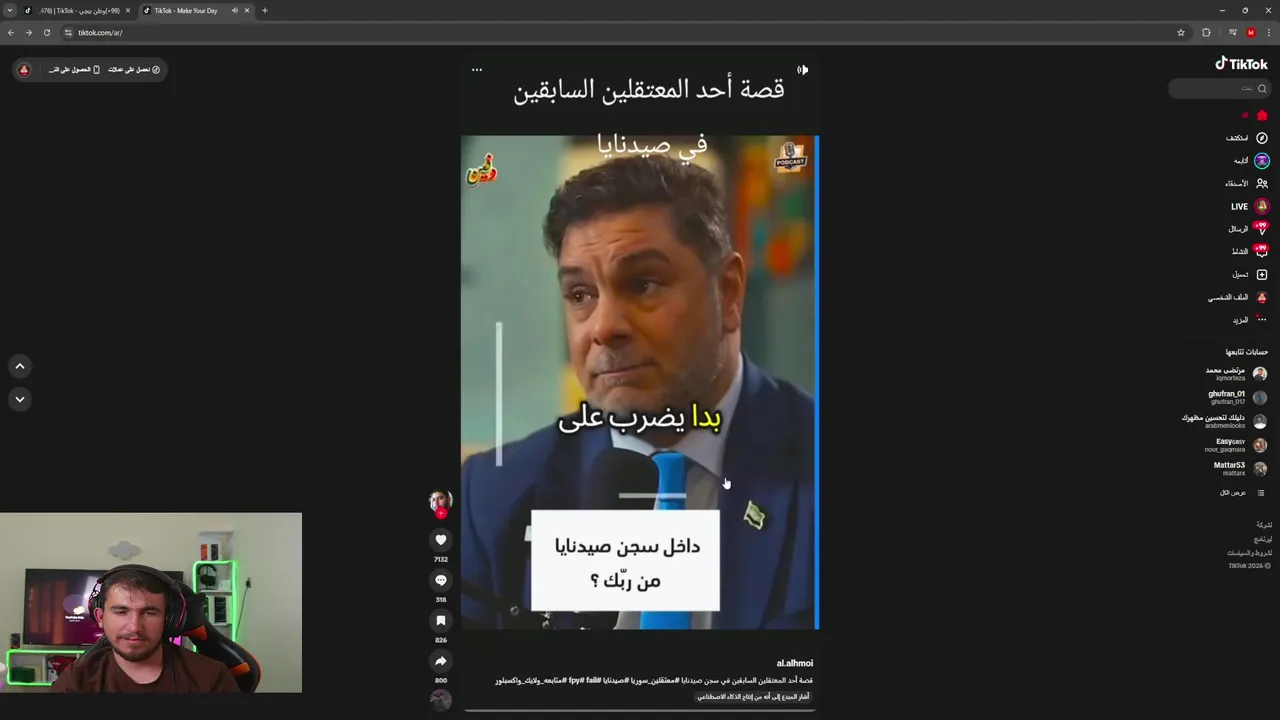Image resolution: width=1280 pixels, height=720 pixels.
Task: Mute the video with the speaker icon
Action: (803, 70)
